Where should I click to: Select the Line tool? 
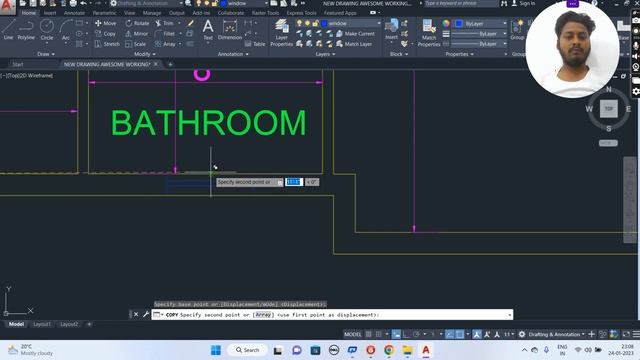tap(8, 29)
